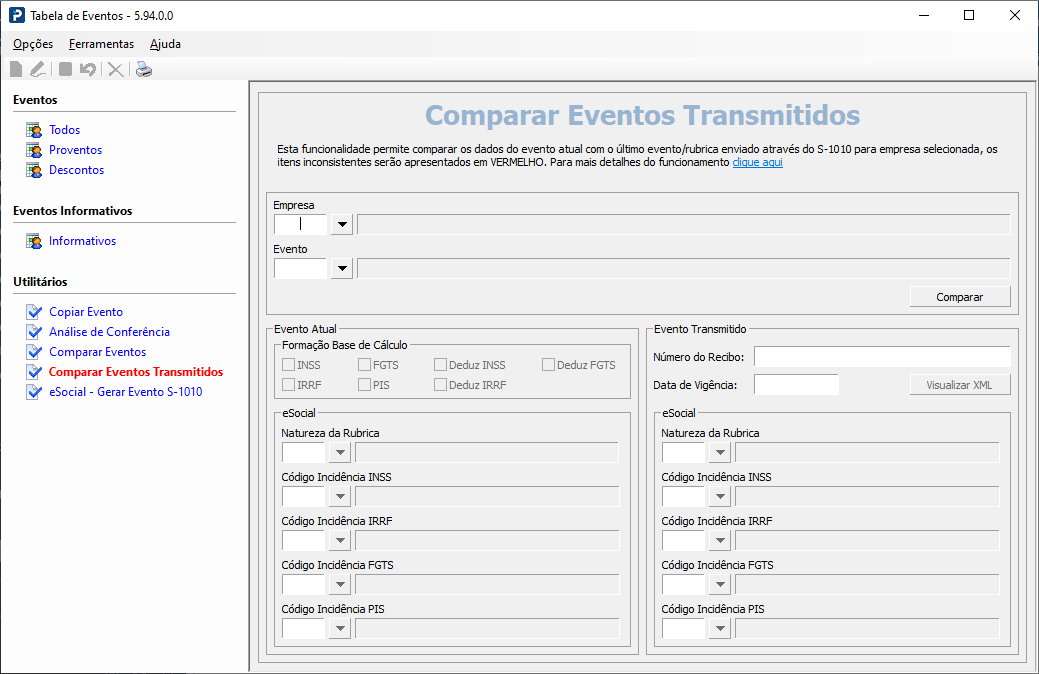Click the Número do Recibo input field
The image size is (1039, 674).
pos(883,357)
